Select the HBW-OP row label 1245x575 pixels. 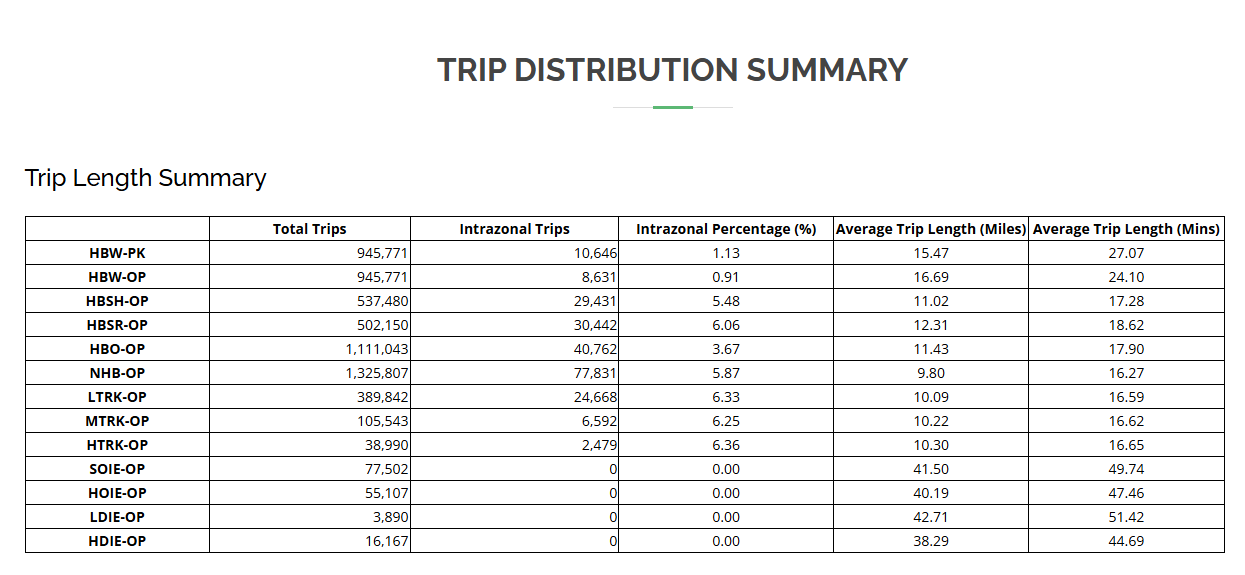(x=117, y=277)
